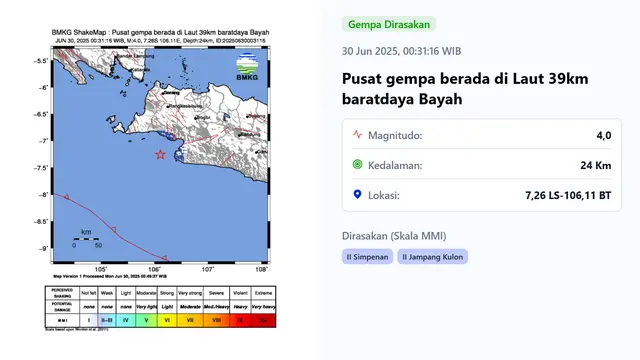Click the Severe column header in legend
This screenshot has width=640, height=360.
coord(216,293)
